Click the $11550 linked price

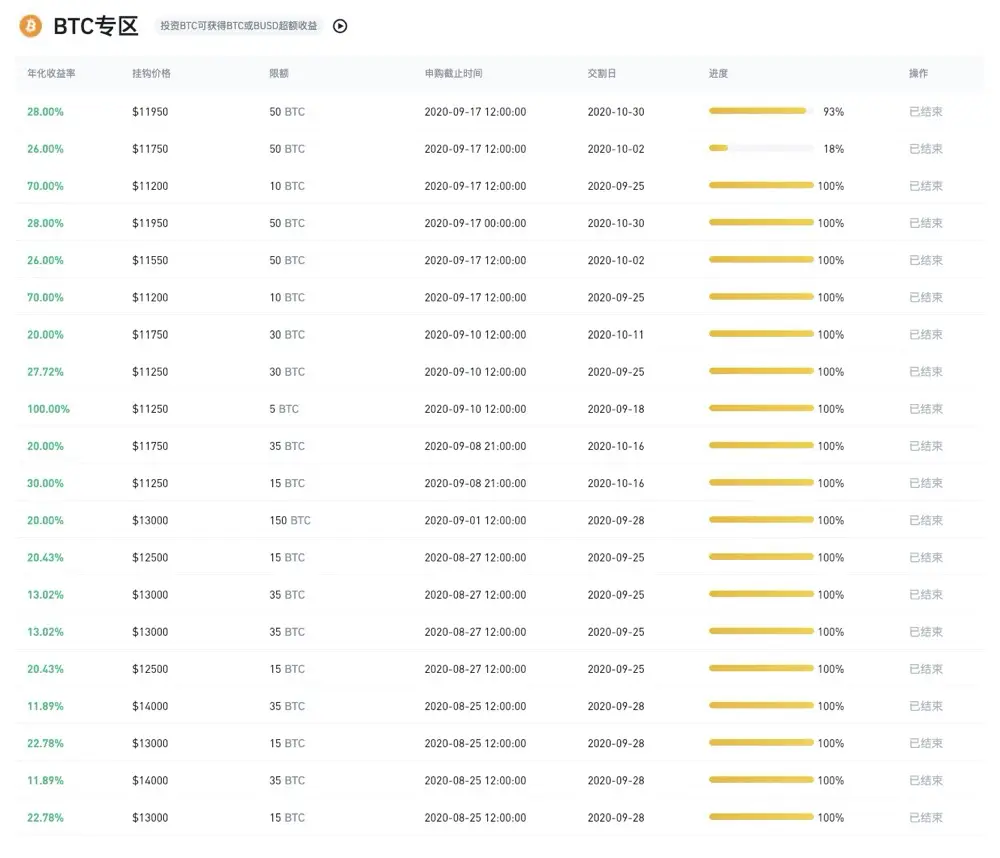(150, 260)
